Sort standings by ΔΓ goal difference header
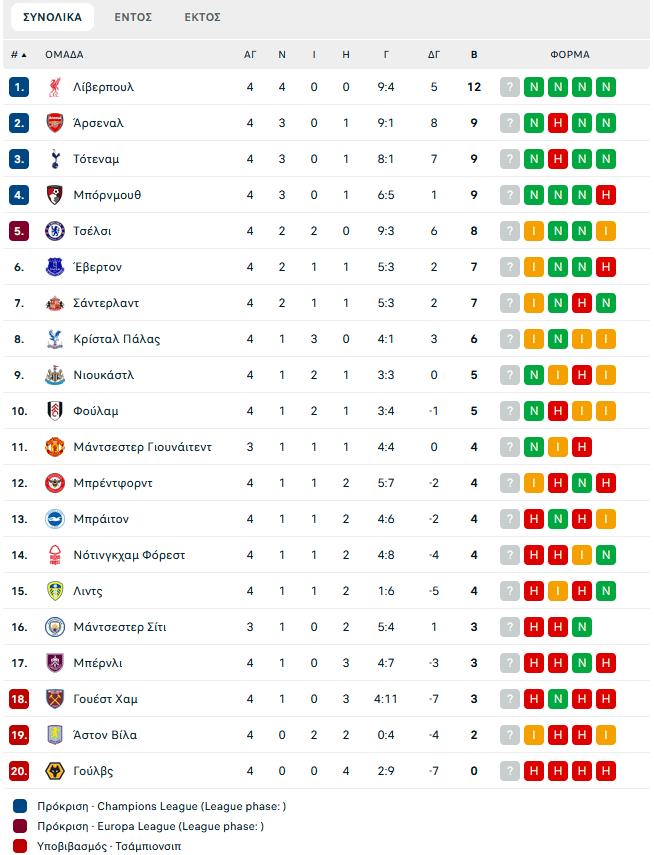This screenshot has height=855, width=654. pyautogui.click(x=434, y=55)
